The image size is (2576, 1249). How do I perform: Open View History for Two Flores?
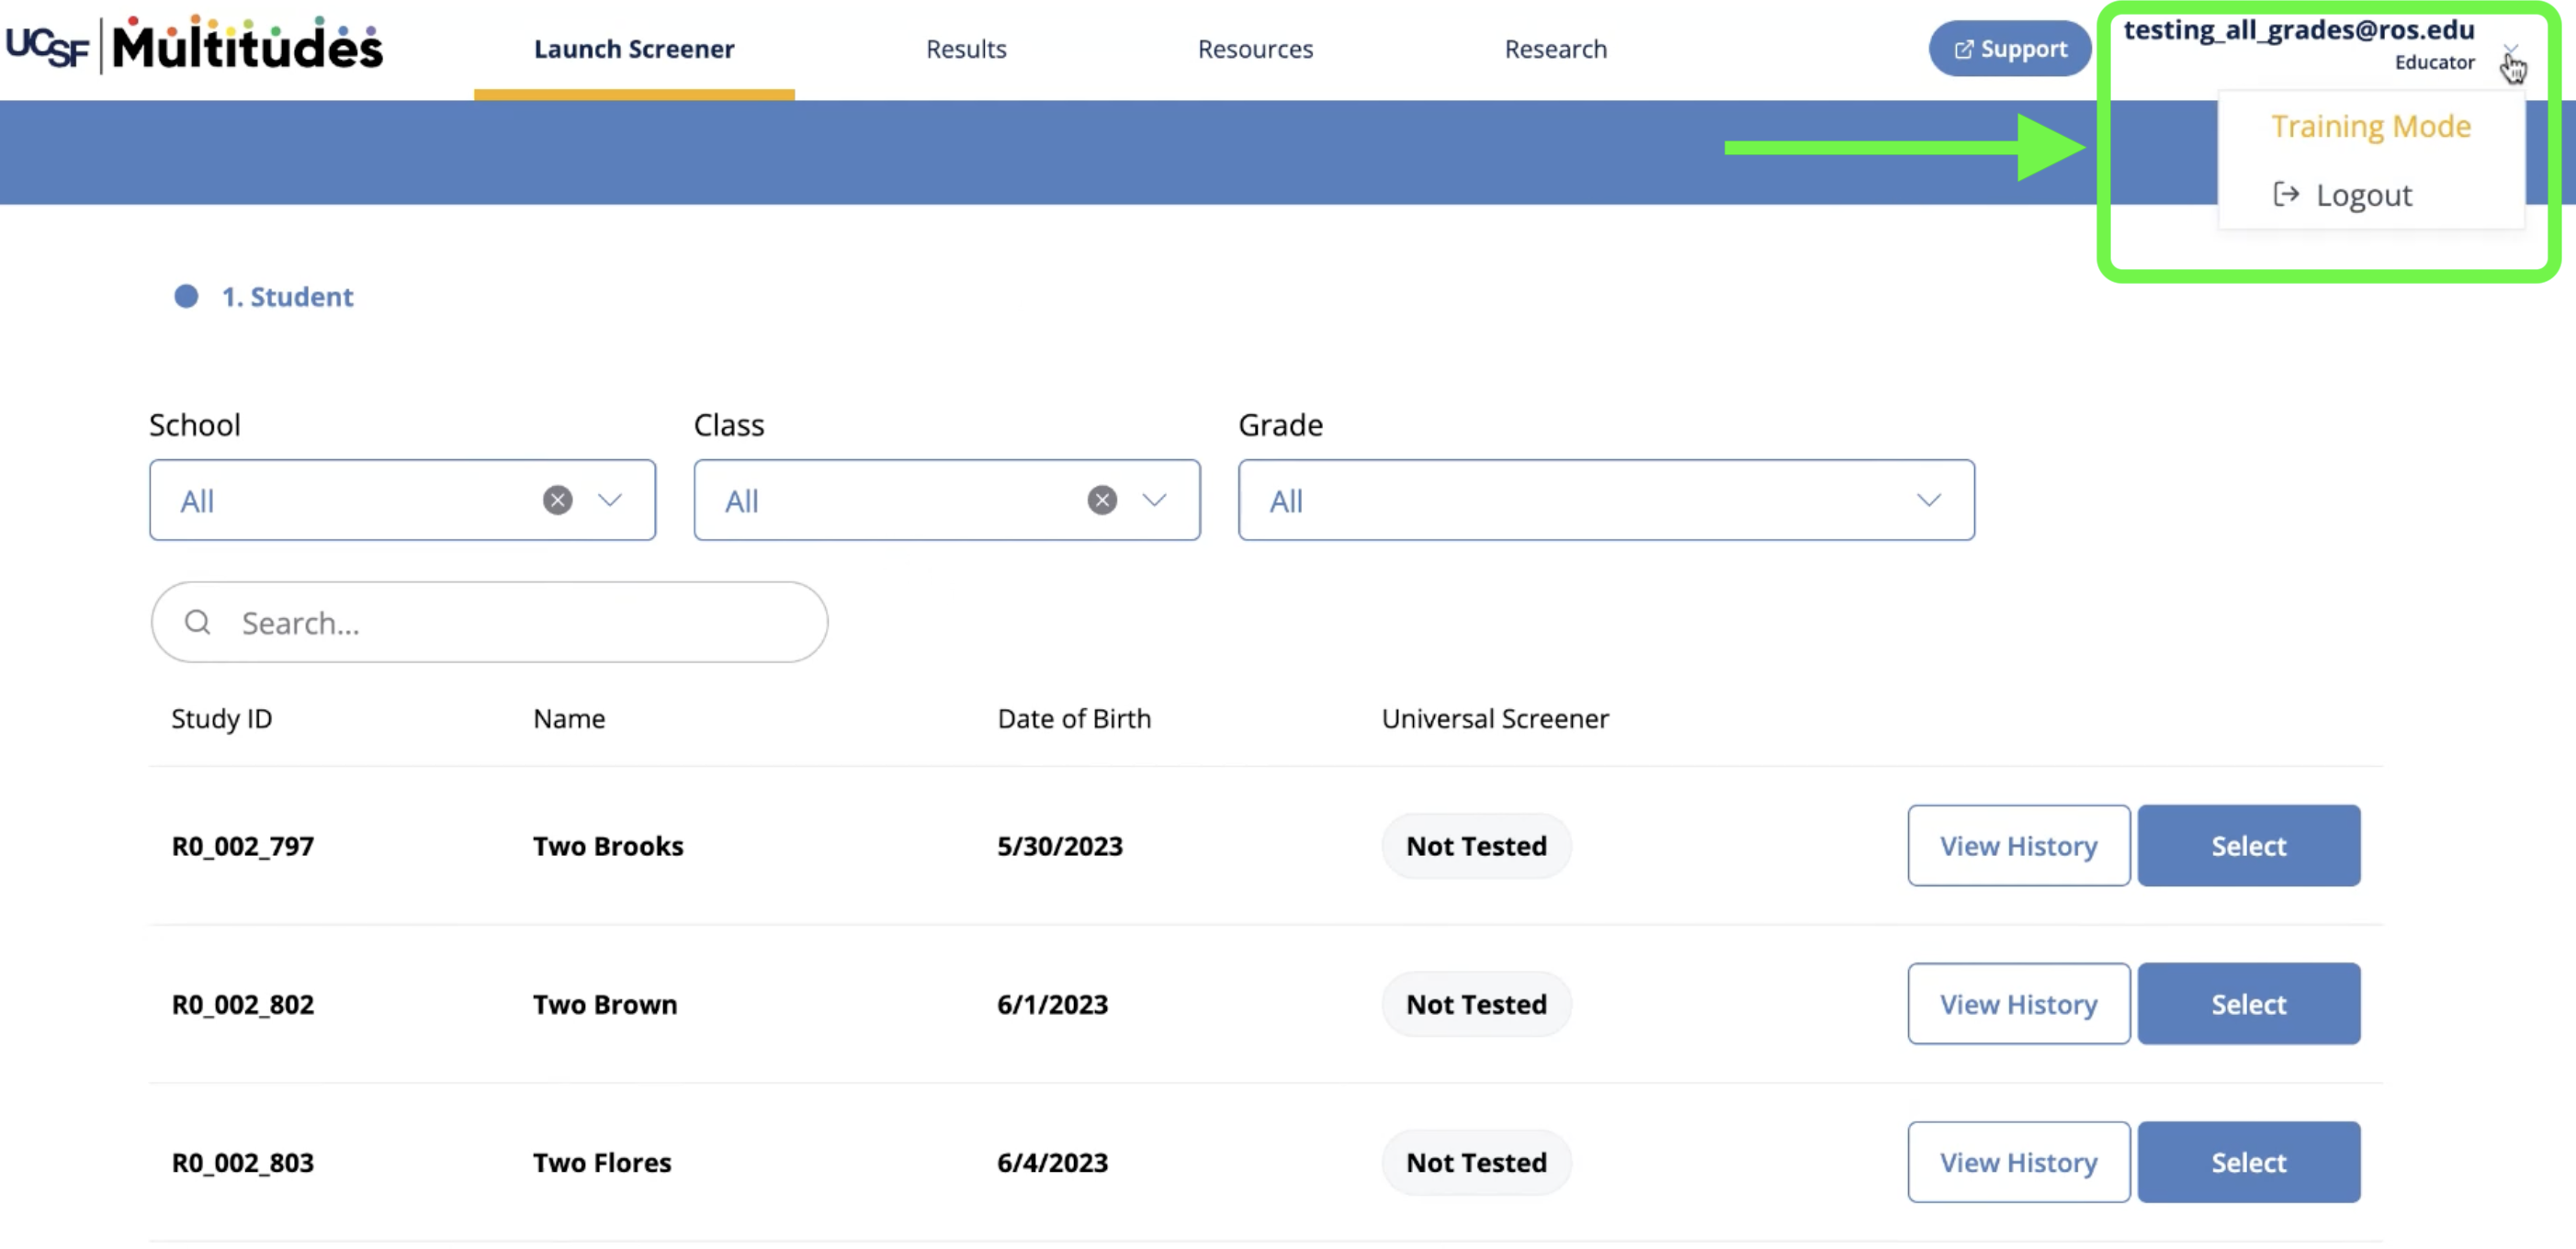tap(2018, 1162)
